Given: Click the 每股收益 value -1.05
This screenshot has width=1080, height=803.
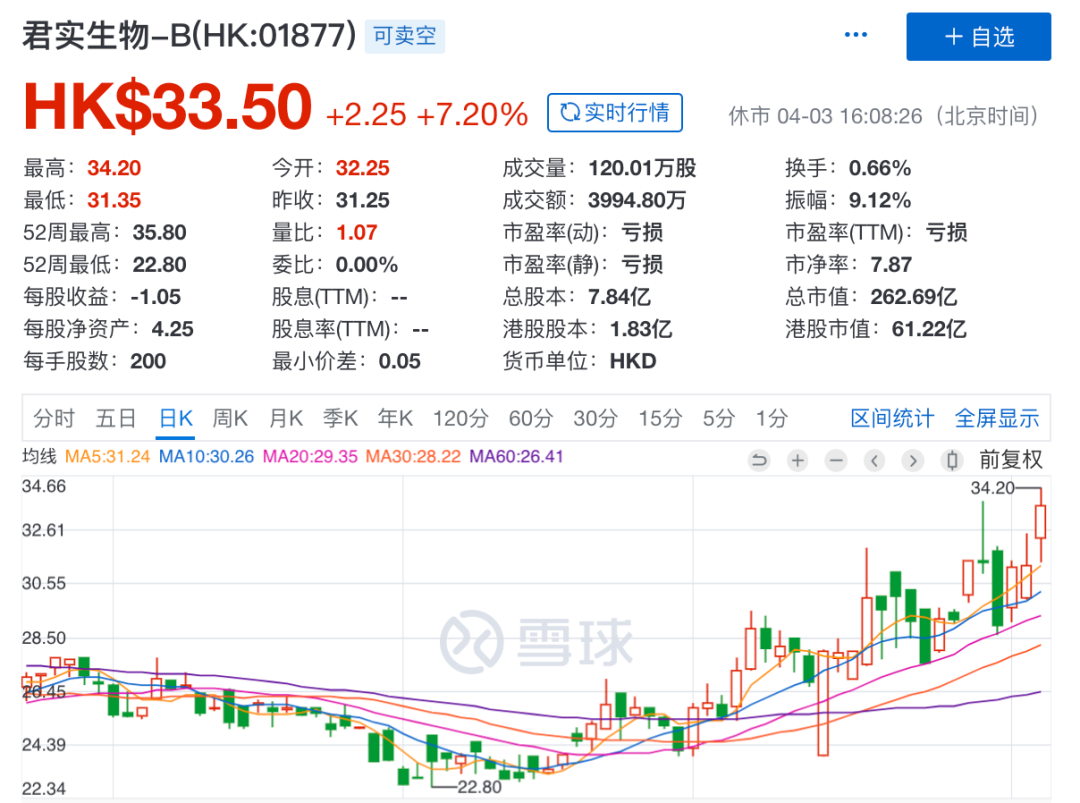Looking at the screenshot, I should (156, 297).
